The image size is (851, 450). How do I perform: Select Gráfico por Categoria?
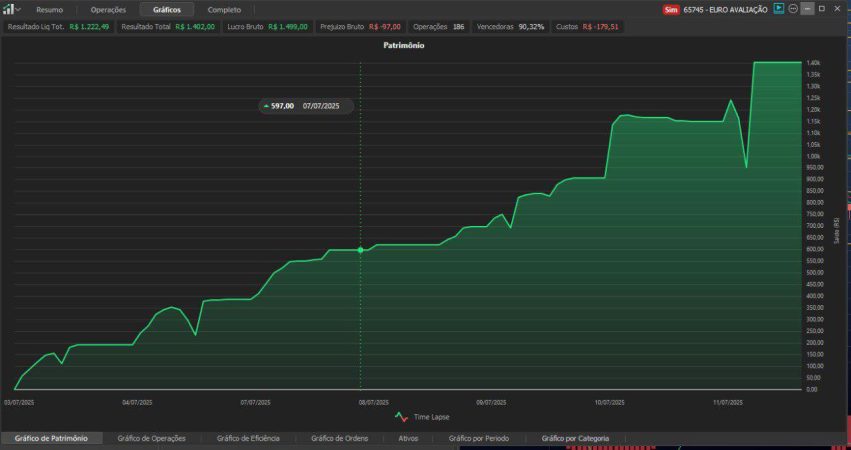tap(575, 438)
